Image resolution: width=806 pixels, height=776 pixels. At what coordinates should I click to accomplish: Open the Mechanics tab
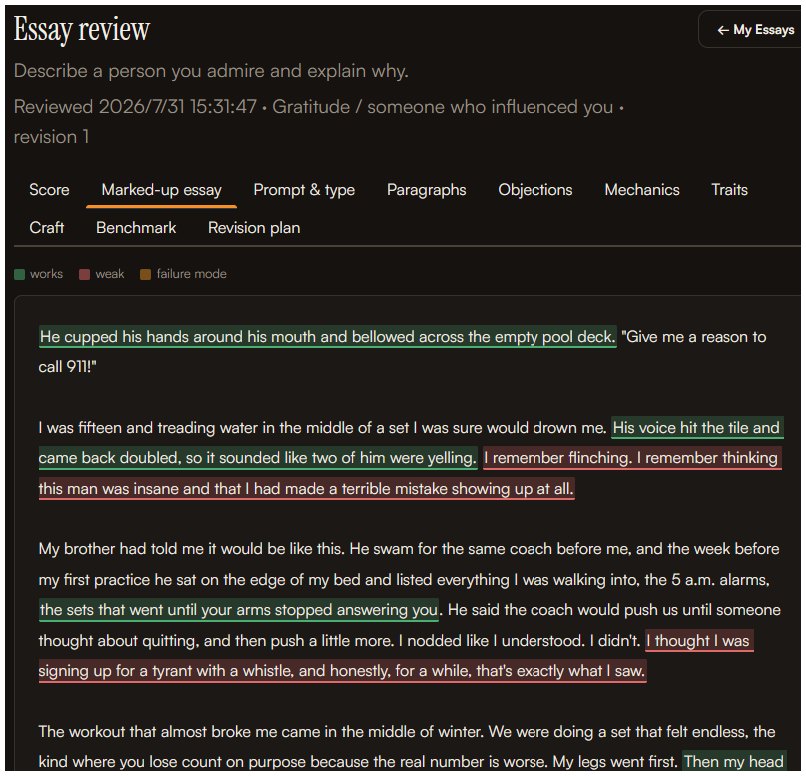pyautogui.click(x=642, y=190)
